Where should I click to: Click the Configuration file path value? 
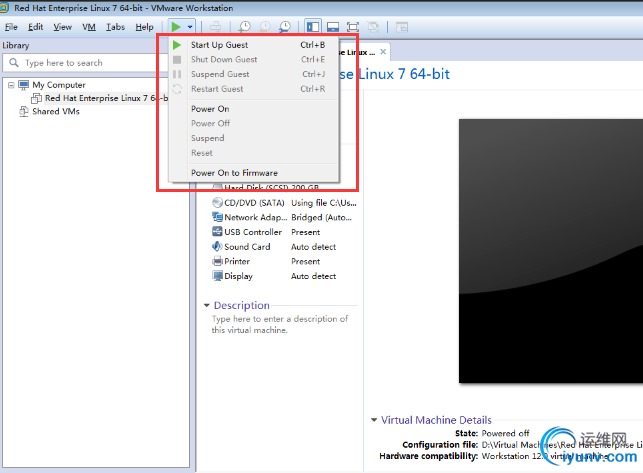click(562, 445)
